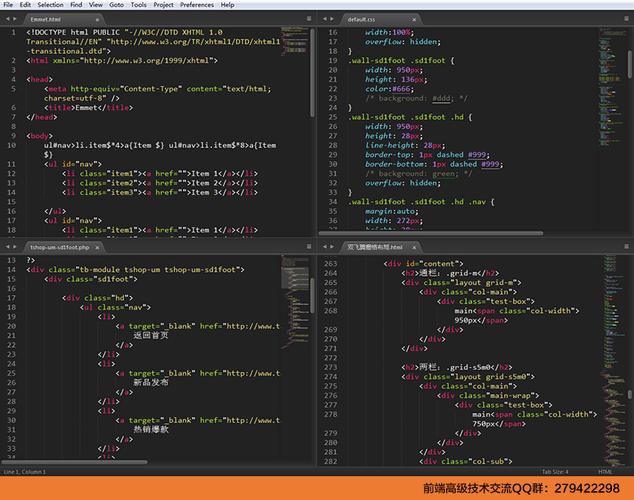The width and height of the screenshot is (634, 500).
Task: Switch to the Emmet.html tab
Action: tap(45, 18)
